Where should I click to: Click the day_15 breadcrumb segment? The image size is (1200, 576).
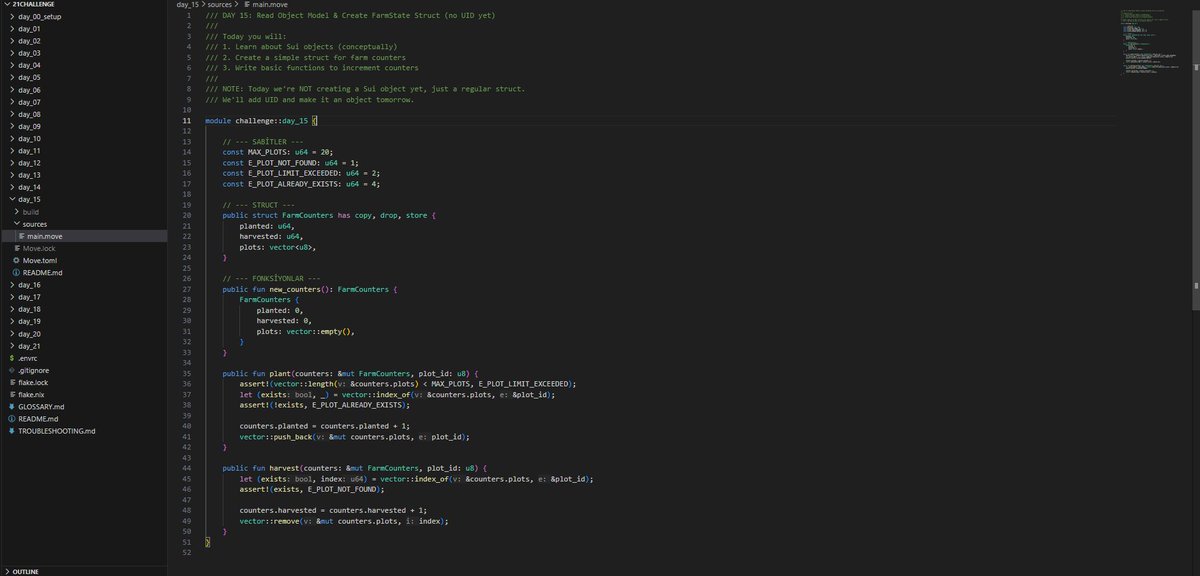pos(188,5)
